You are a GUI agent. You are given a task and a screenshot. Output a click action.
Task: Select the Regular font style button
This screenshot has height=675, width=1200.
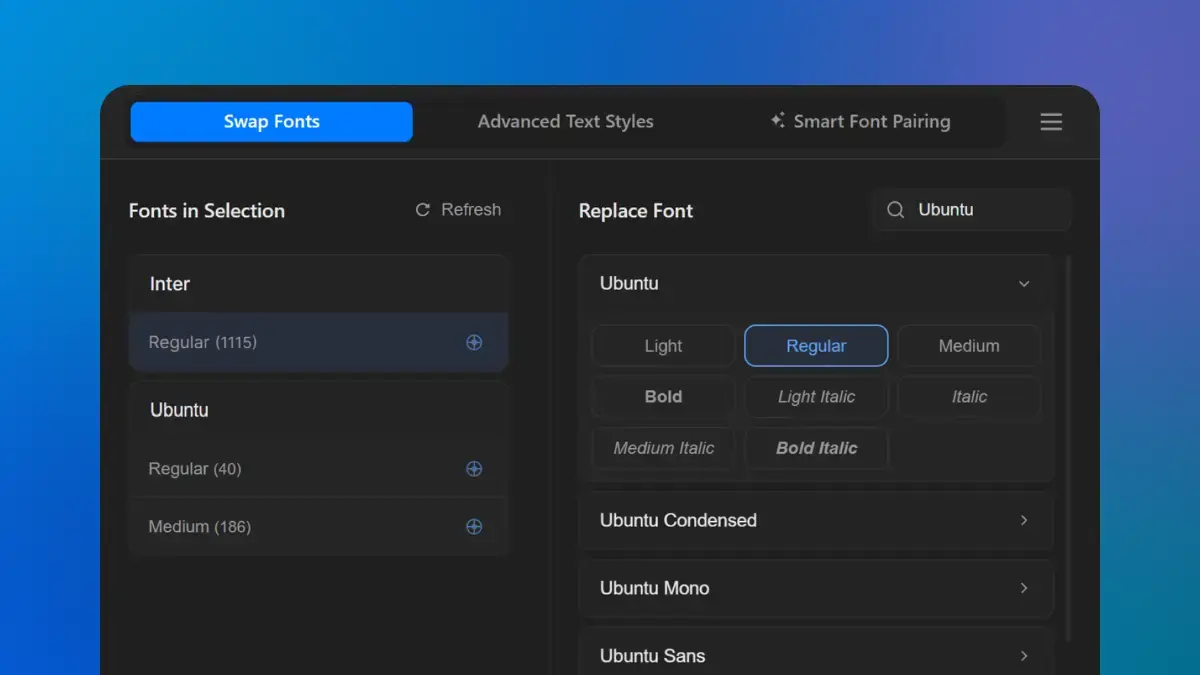[x=816, y=346]
